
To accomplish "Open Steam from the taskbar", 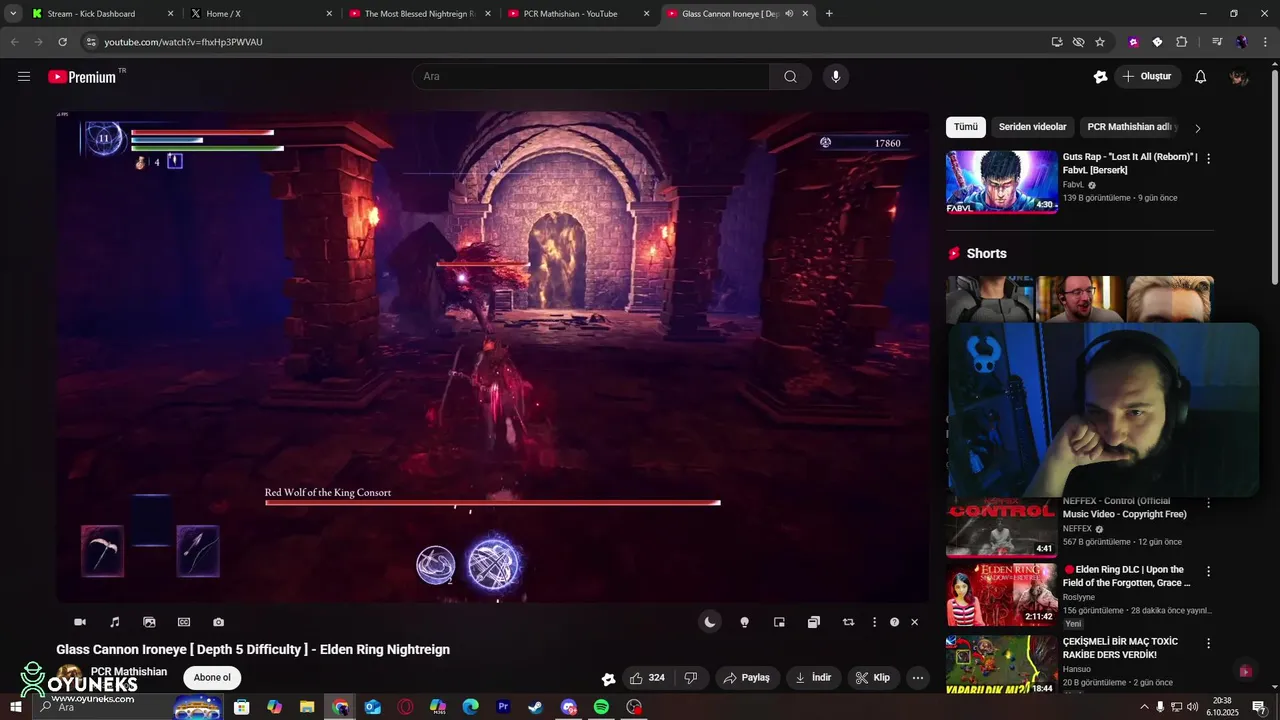I will coord(536,707).
